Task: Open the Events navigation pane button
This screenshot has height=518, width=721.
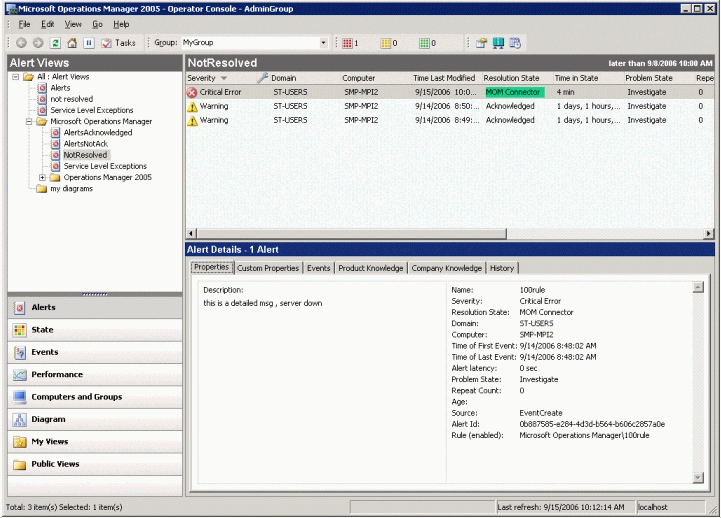Action: (x=95, y=353)
